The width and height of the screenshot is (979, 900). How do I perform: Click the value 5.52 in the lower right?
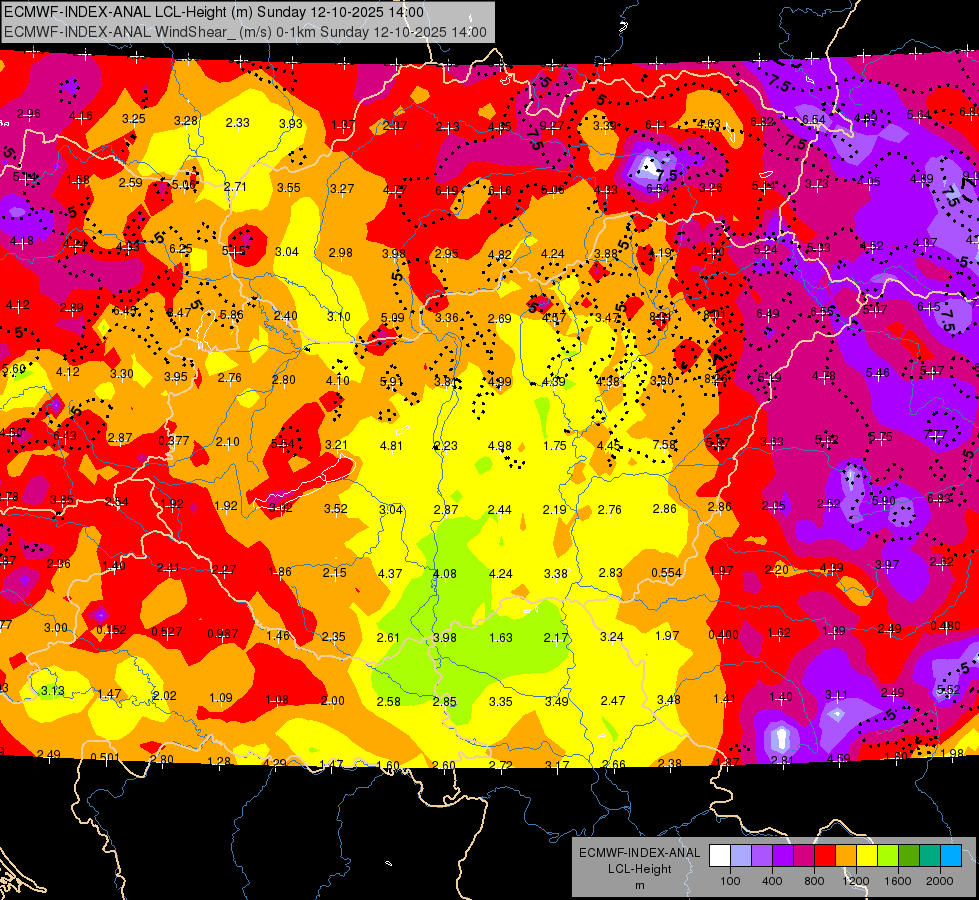949,690
